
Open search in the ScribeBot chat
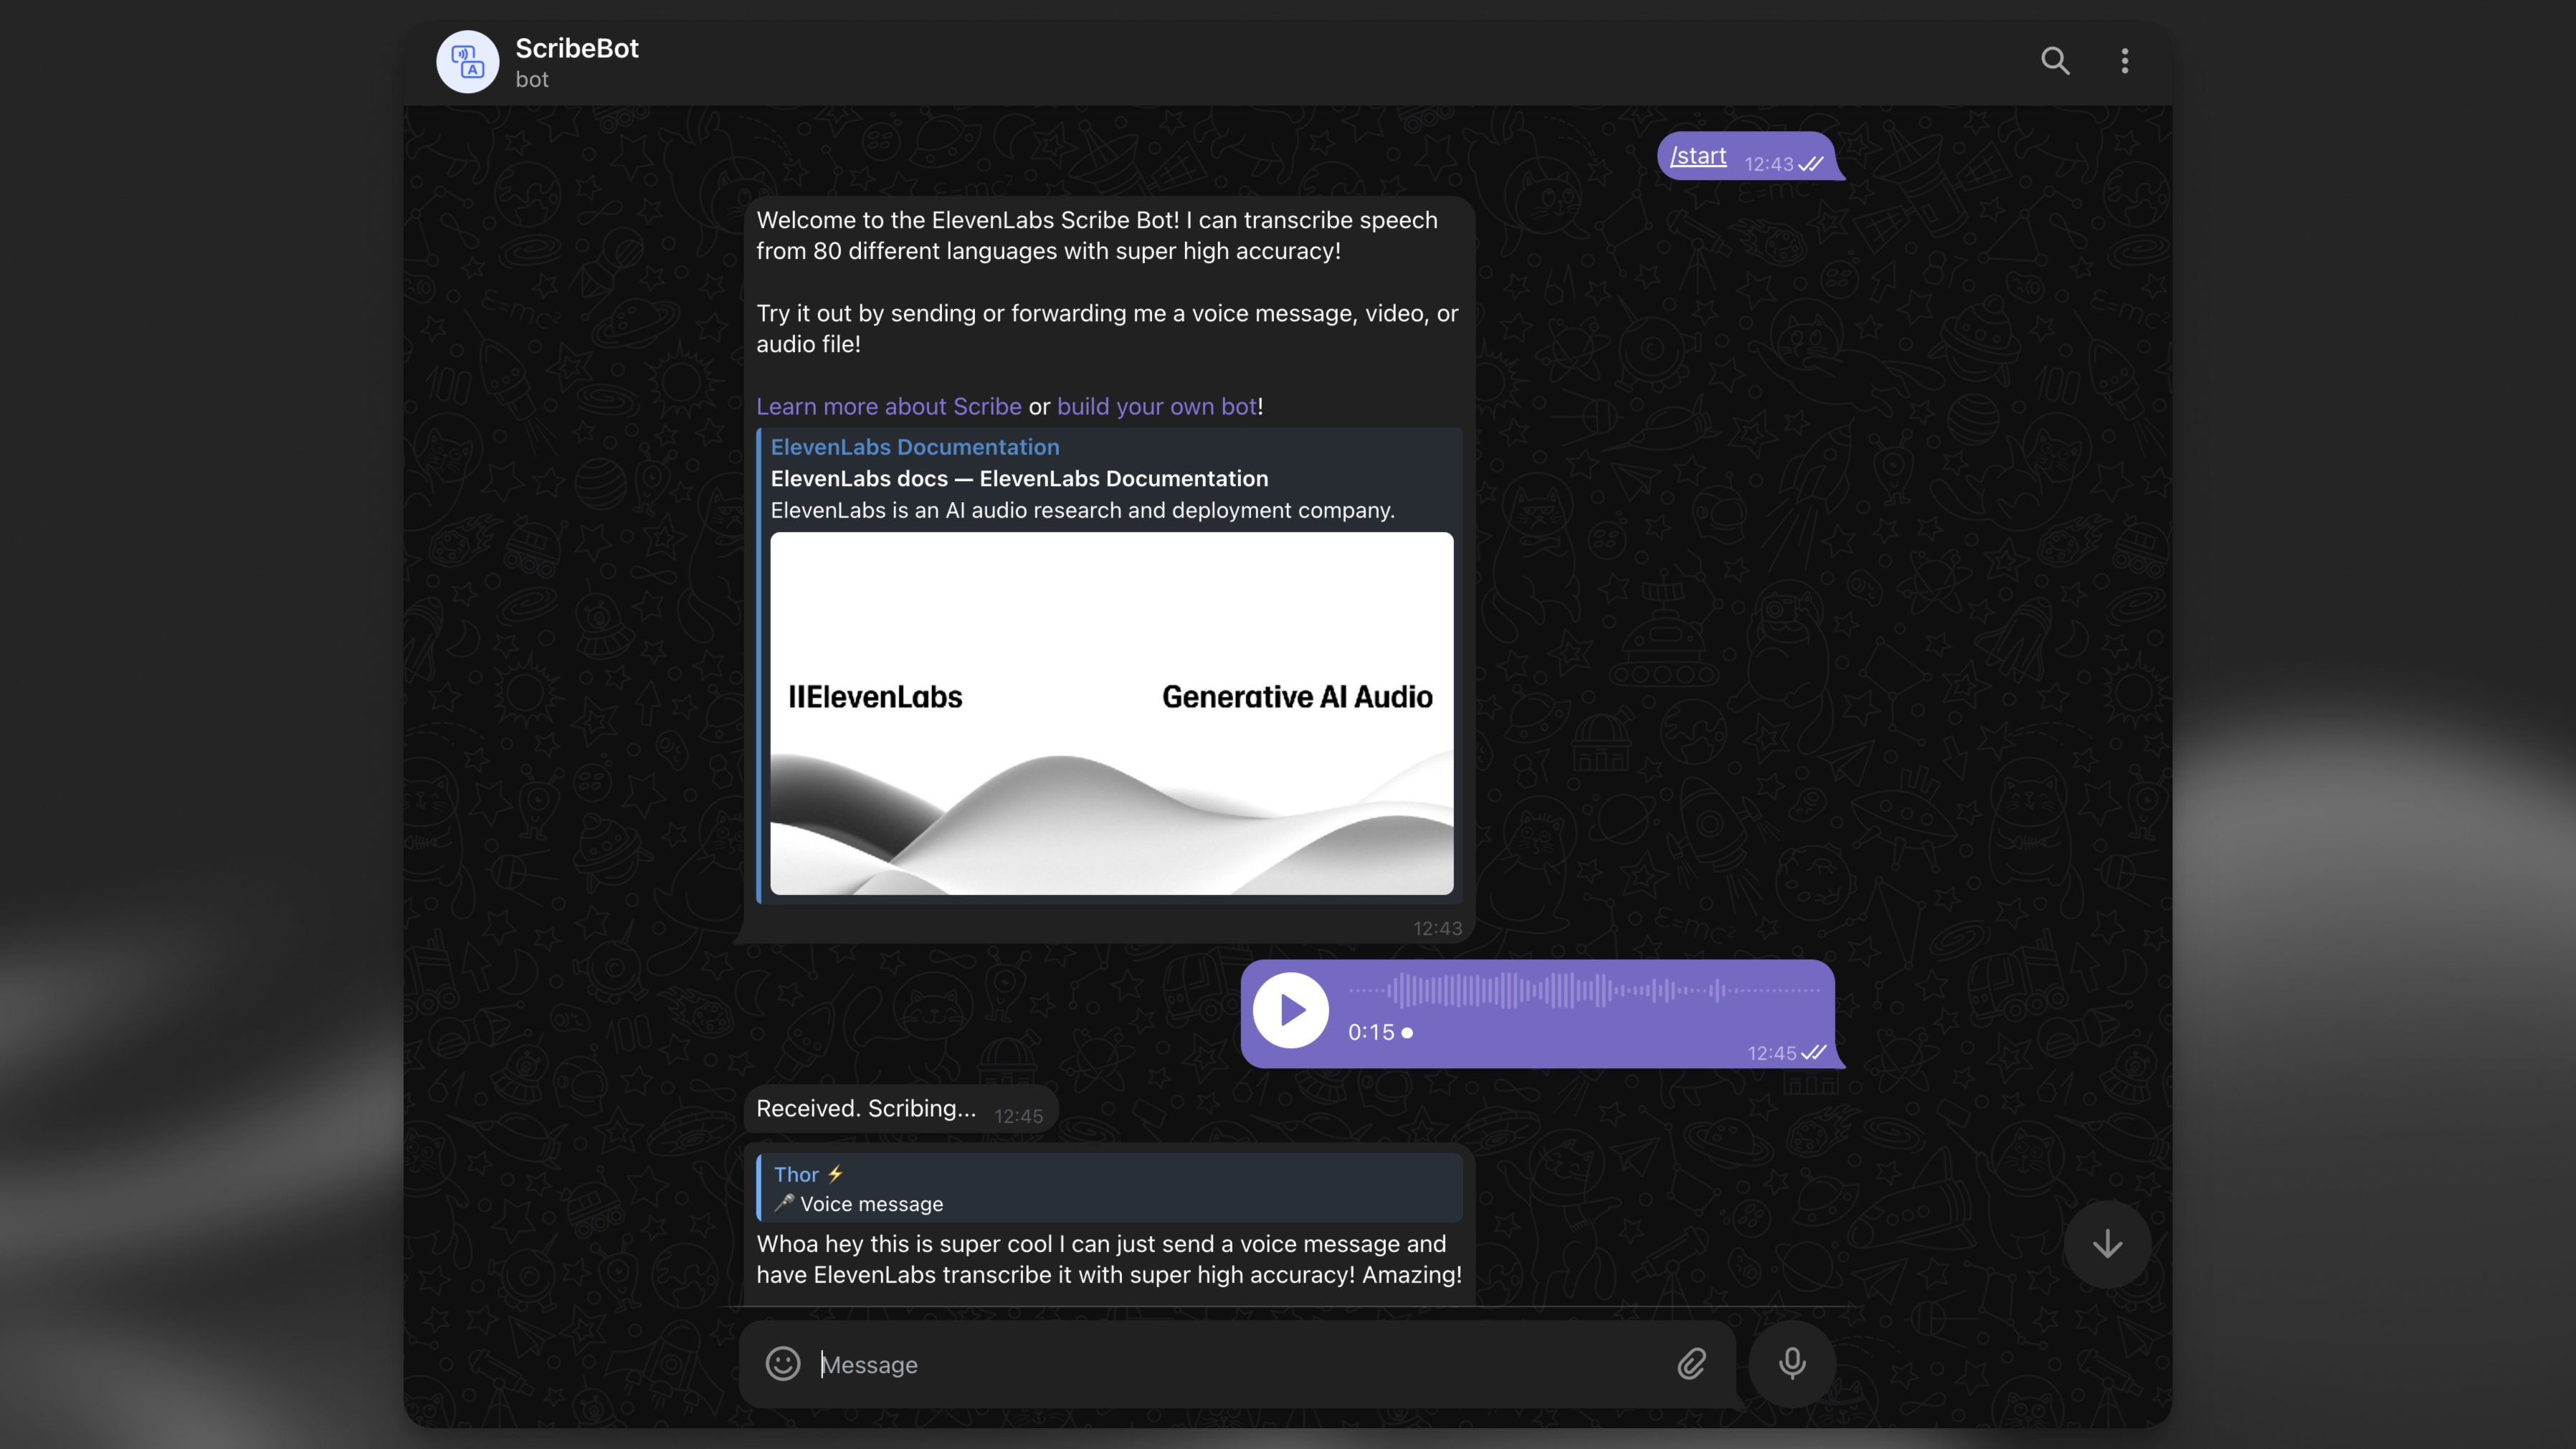tap(2055, 61)
